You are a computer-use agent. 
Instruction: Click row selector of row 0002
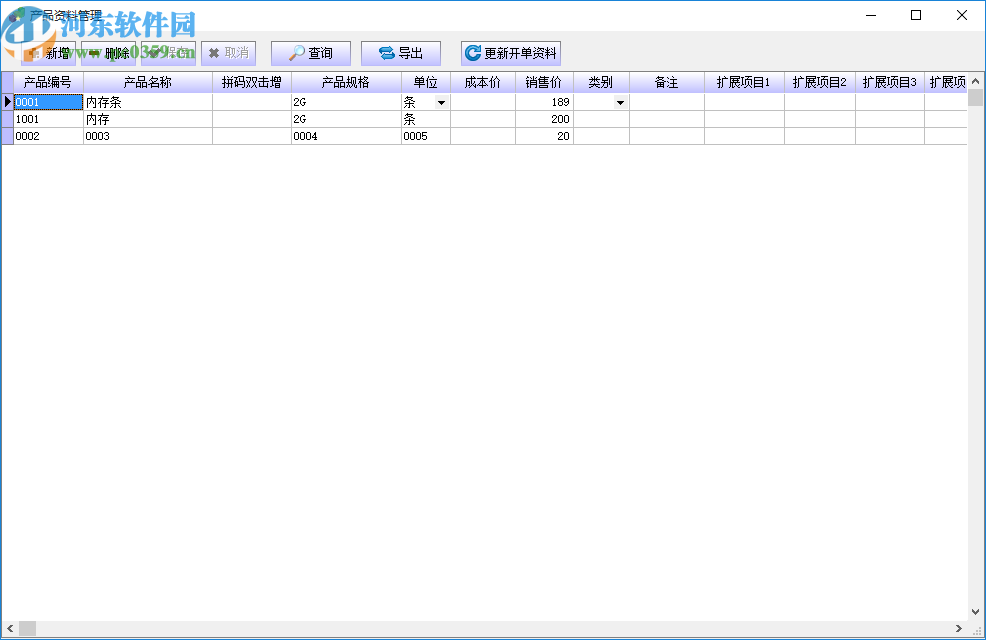pyautogui.click(x=8, y=136)
